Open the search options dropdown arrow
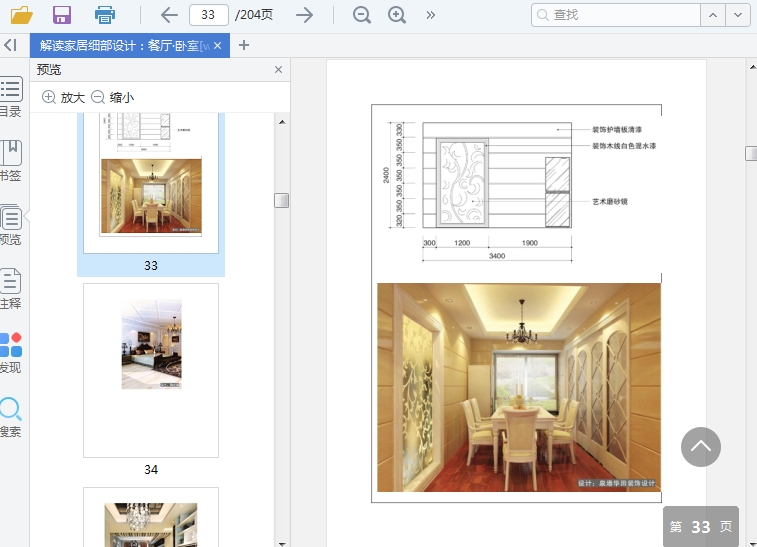The image size is (757, 547). click(739, 15)
